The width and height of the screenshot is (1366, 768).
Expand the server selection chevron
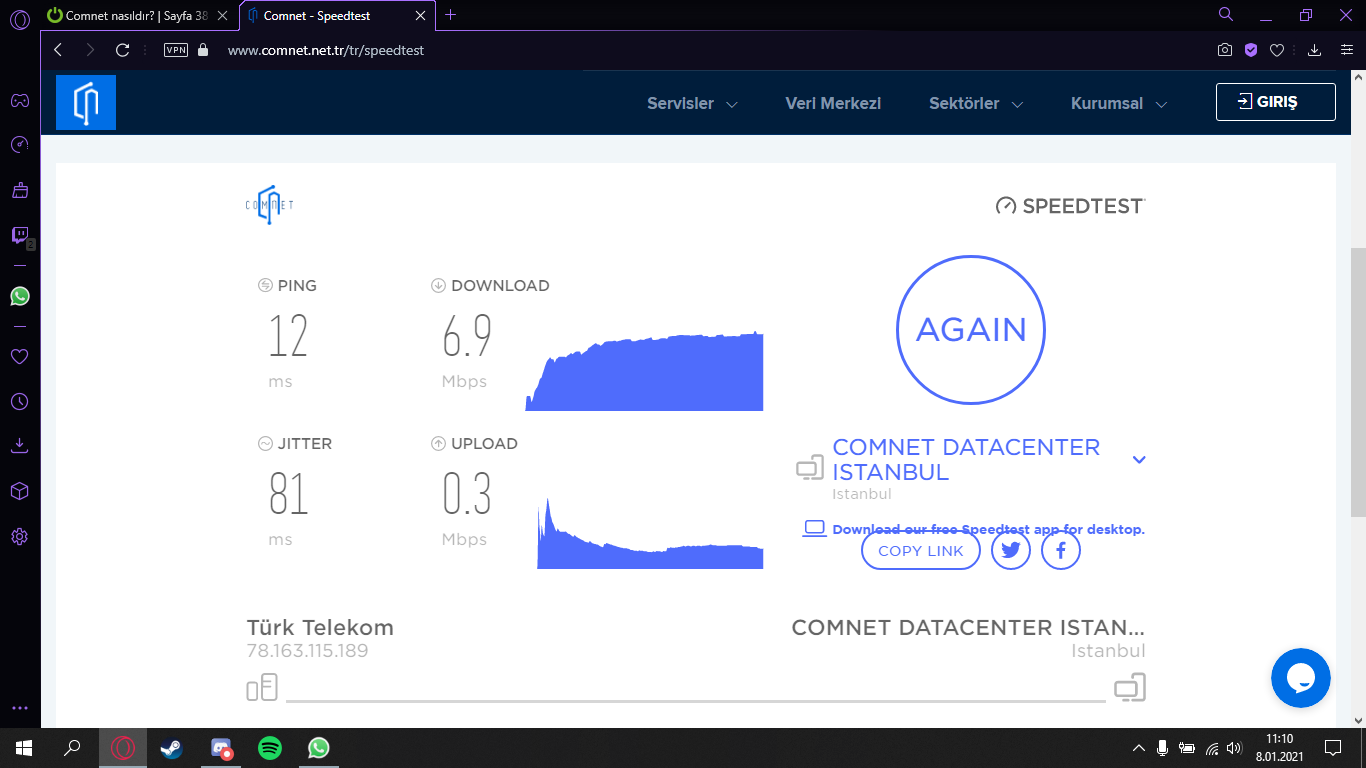[x=1139, y=460]
